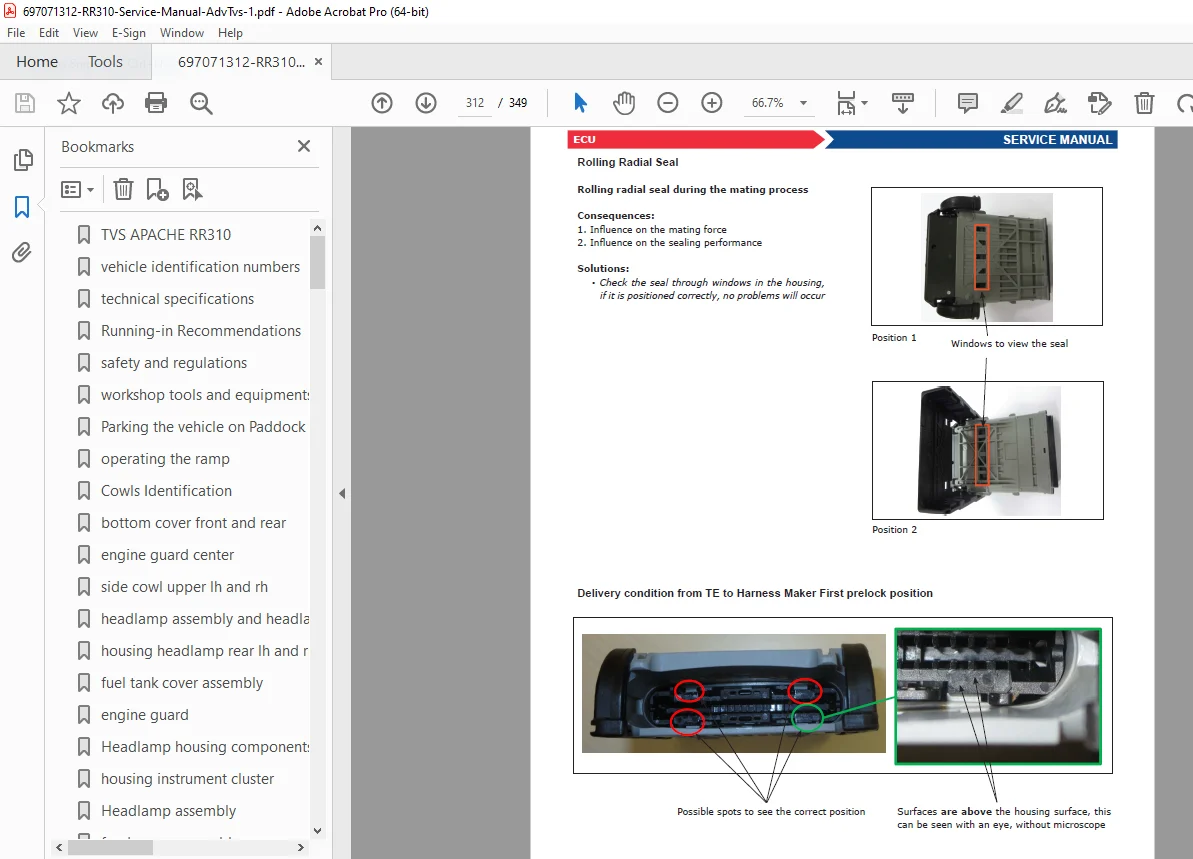Jump to technical specifications bookmark
The height and width of the screenshot is (859, 1193).
[177, 299]
